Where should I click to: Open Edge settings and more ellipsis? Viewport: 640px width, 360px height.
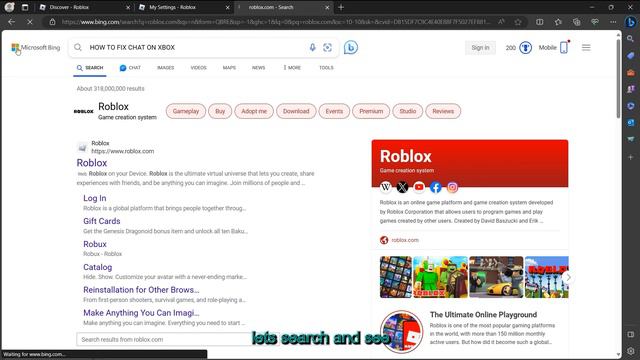613,22
